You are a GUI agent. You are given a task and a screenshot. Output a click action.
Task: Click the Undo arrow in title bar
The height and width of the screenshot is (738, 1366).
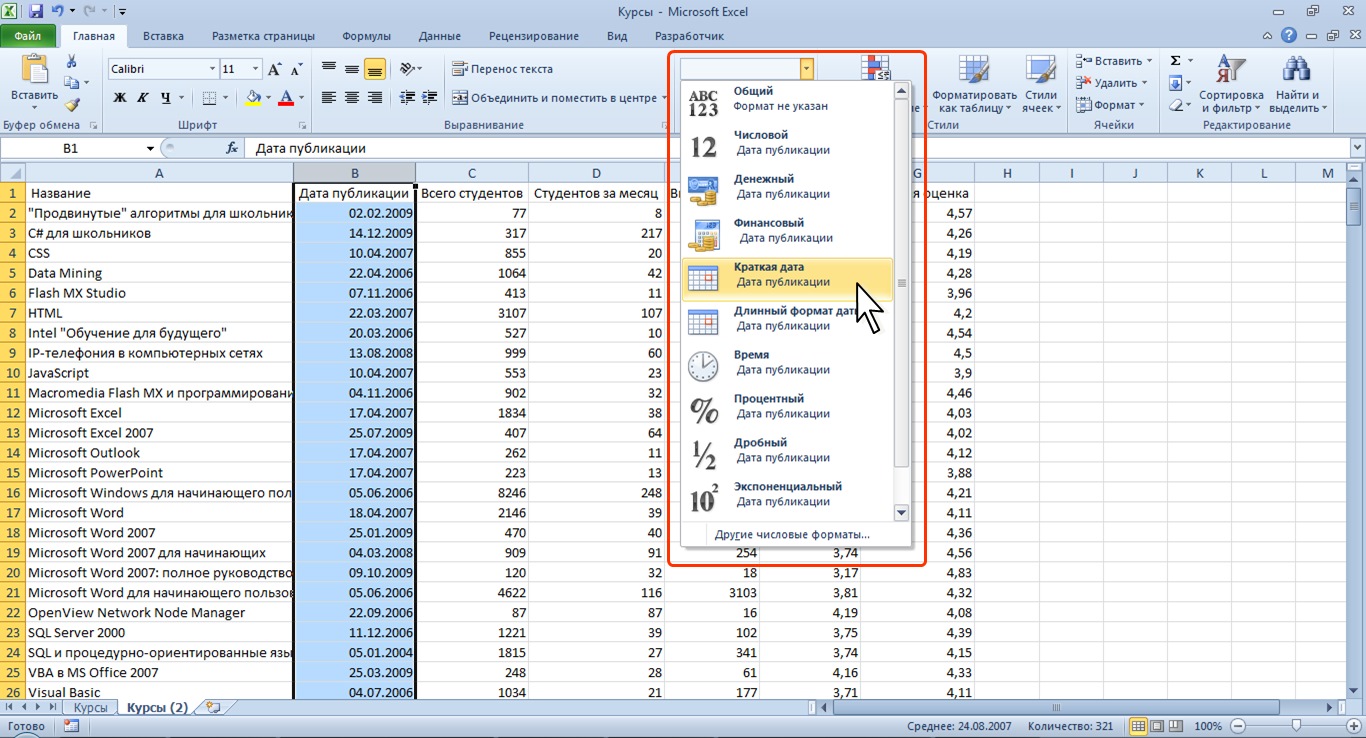[x=60, y=12]
